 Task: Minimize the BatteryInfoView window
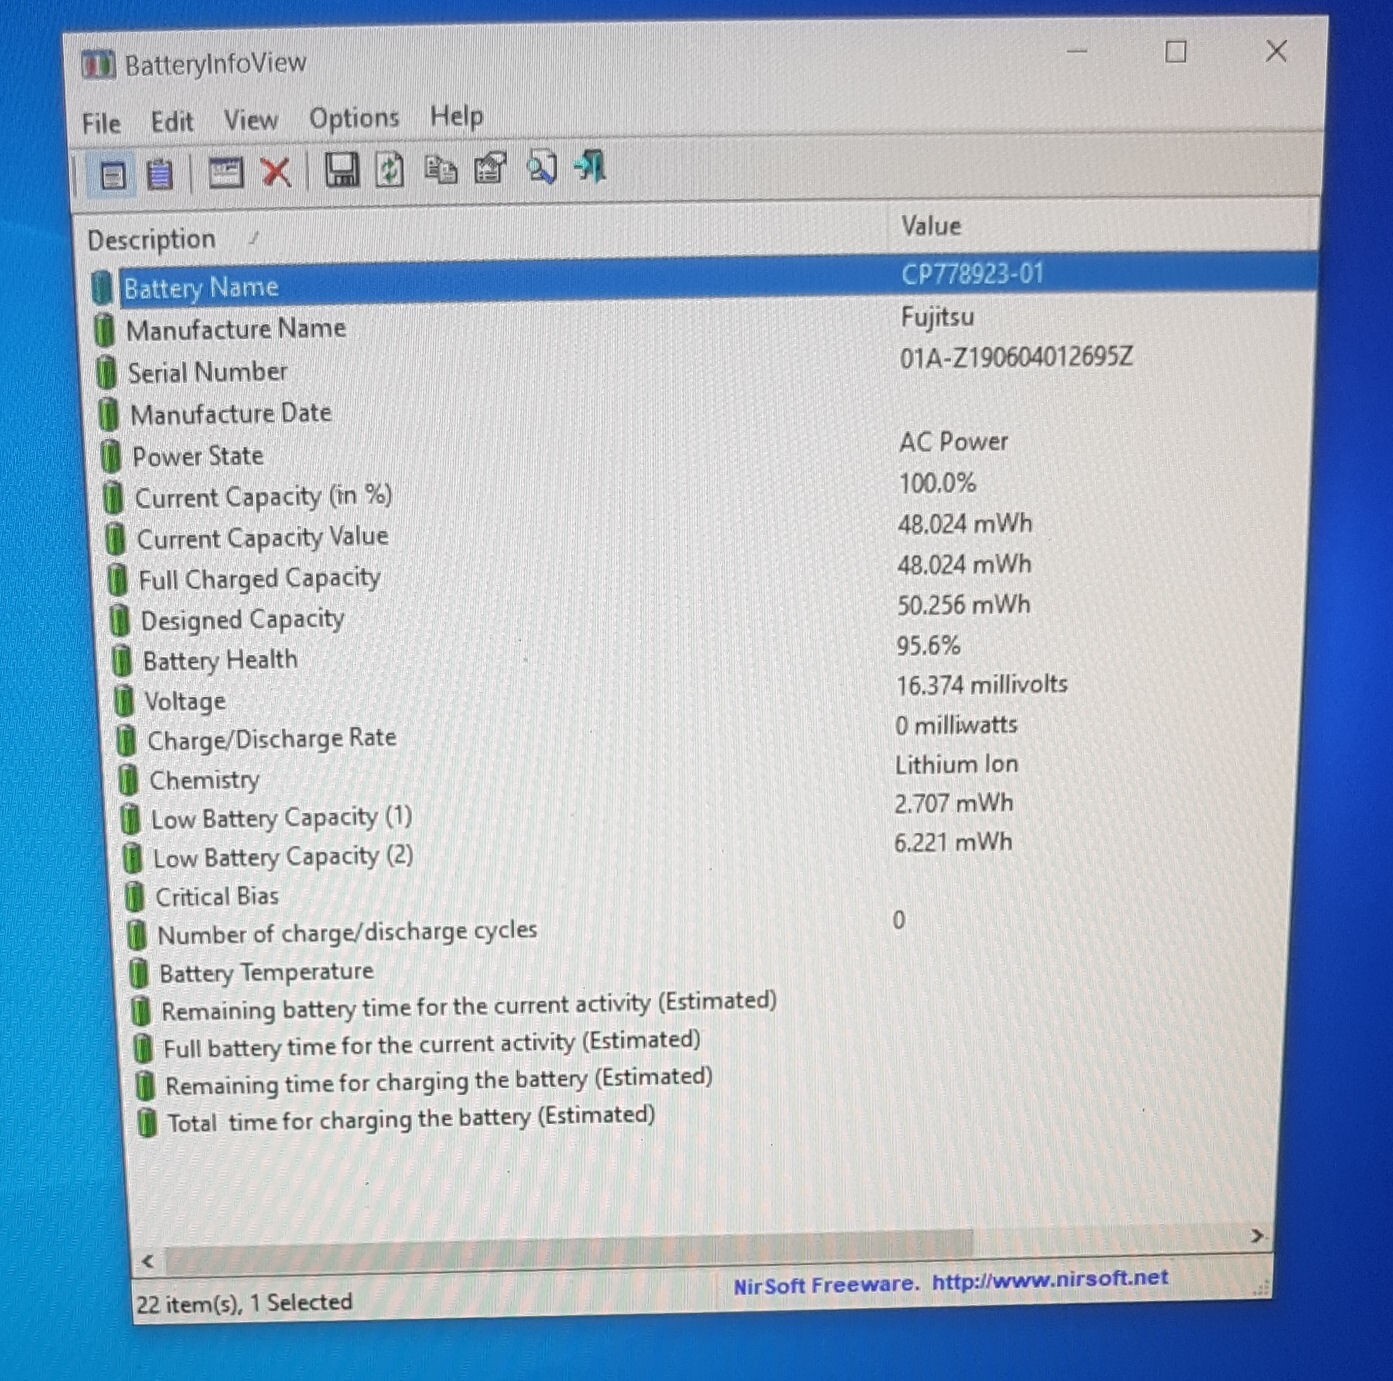pyautogui.click(x=1077, y=52)
